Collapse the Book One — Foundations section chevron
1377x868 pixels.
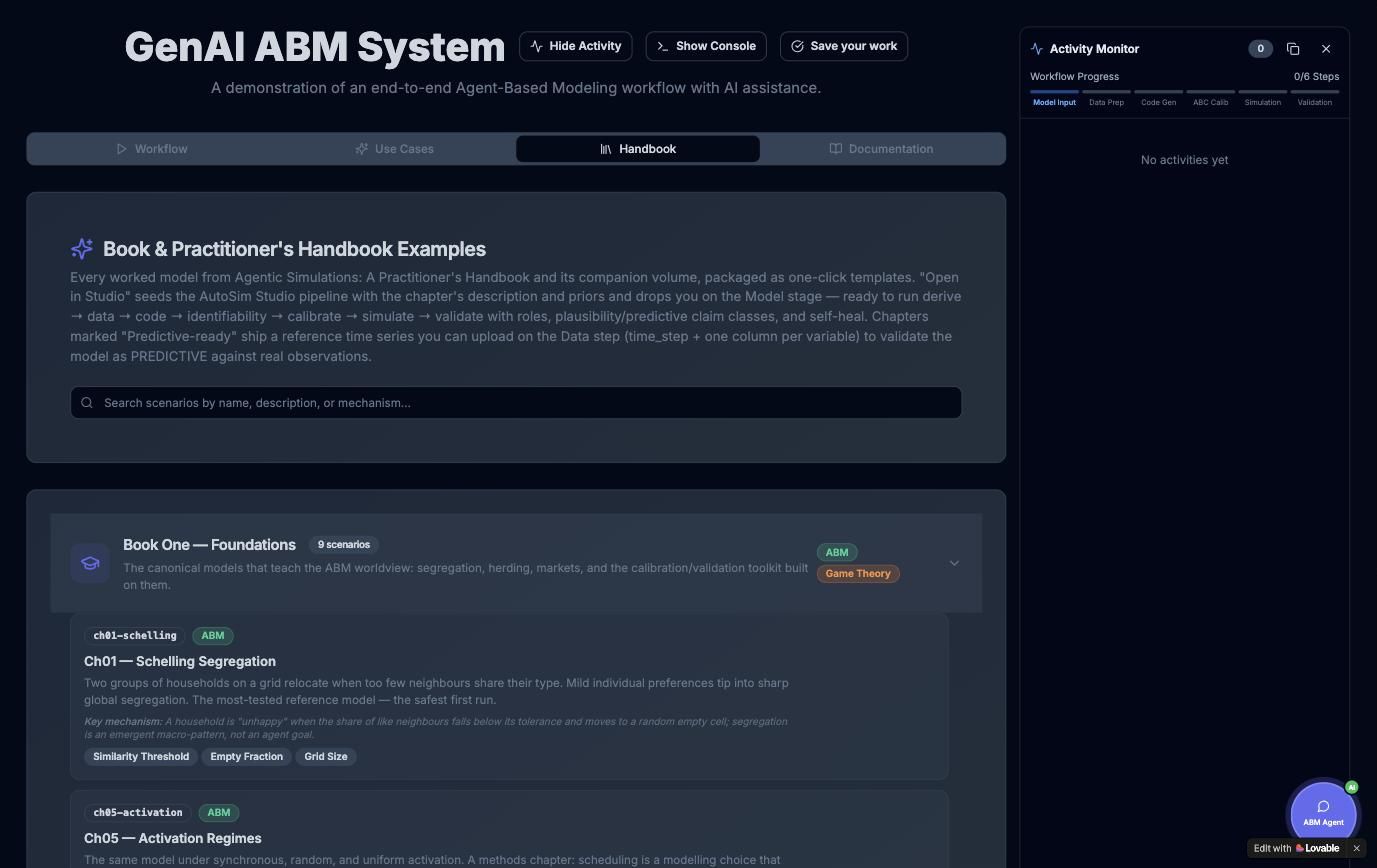(x=954, y=563)
